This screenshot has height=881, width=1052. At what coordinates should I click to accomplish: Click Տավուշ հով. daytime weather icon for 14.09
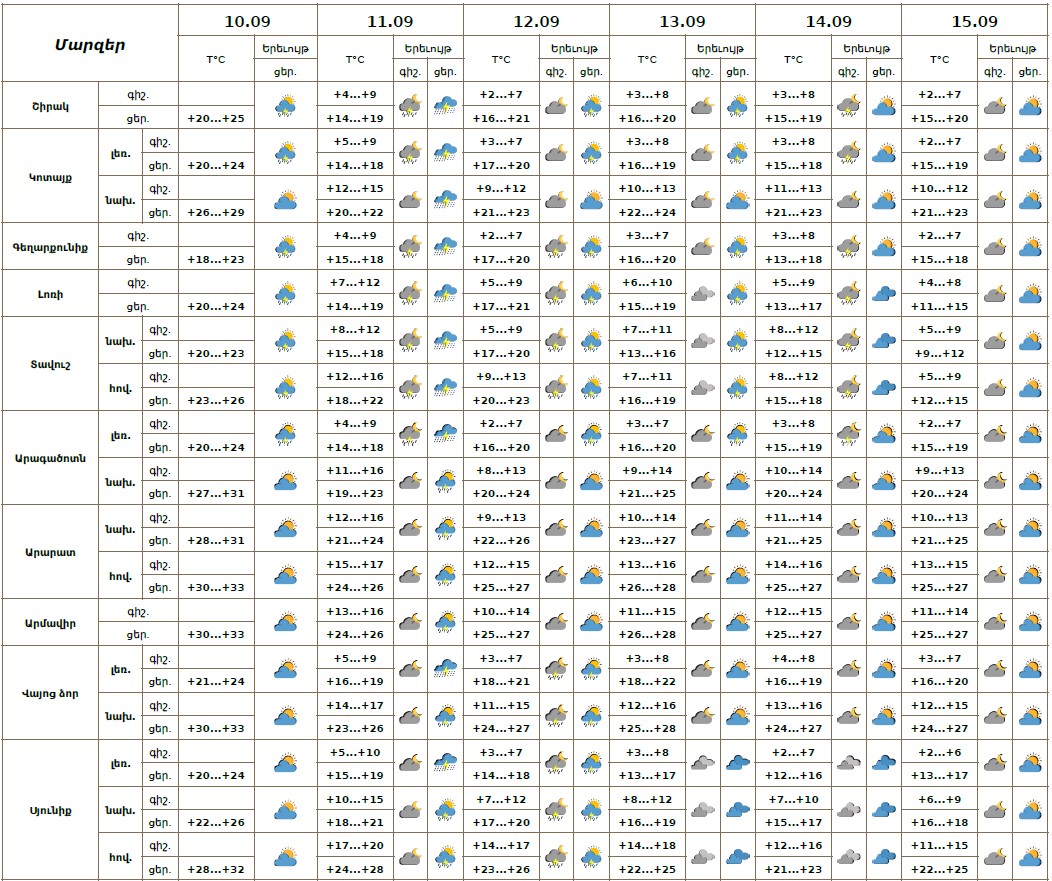pos(883,388)
